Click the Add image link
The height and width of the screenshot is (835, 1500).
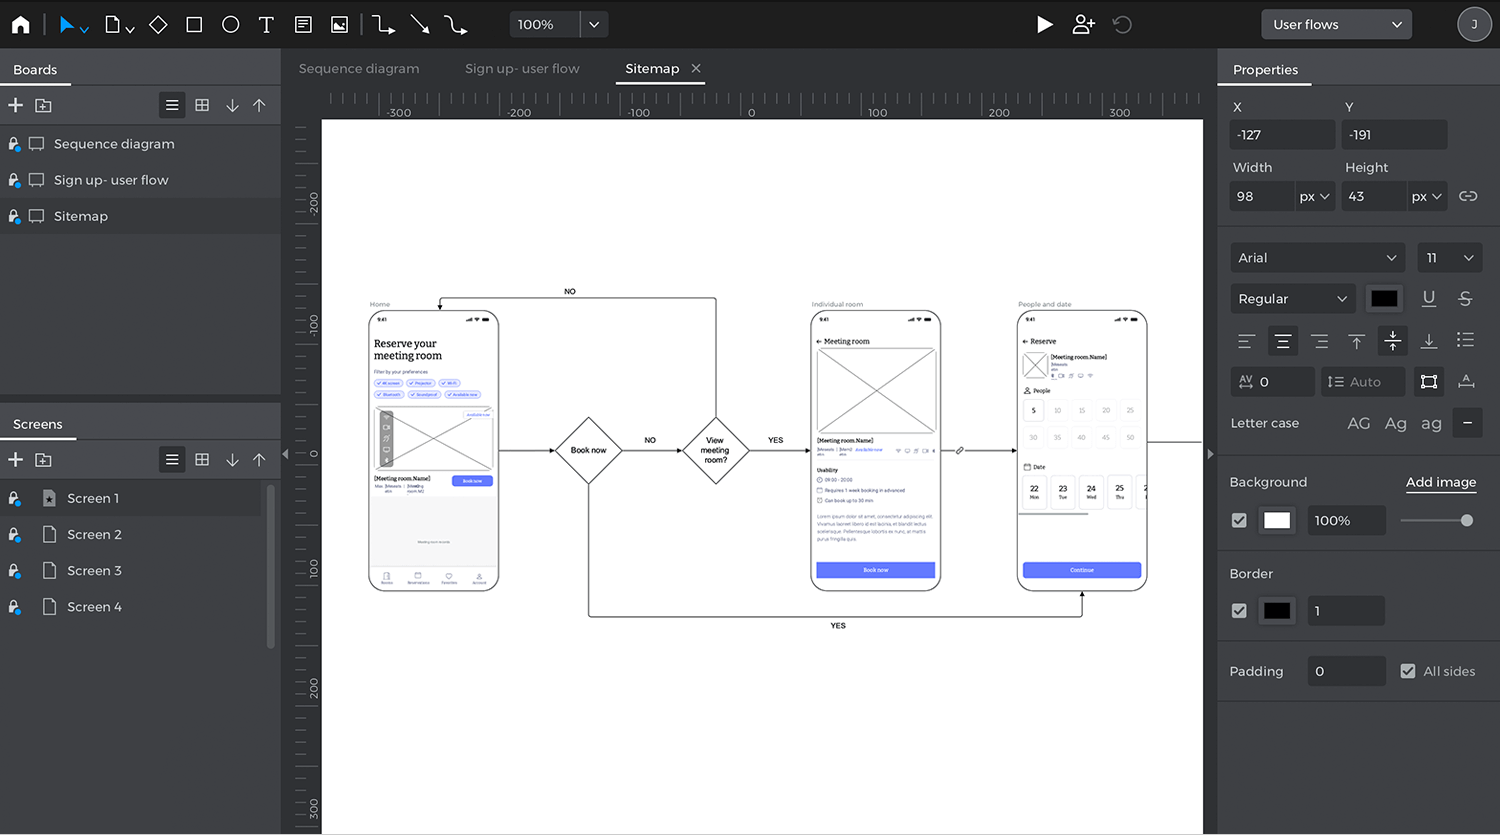click(x=1440, y=482)
